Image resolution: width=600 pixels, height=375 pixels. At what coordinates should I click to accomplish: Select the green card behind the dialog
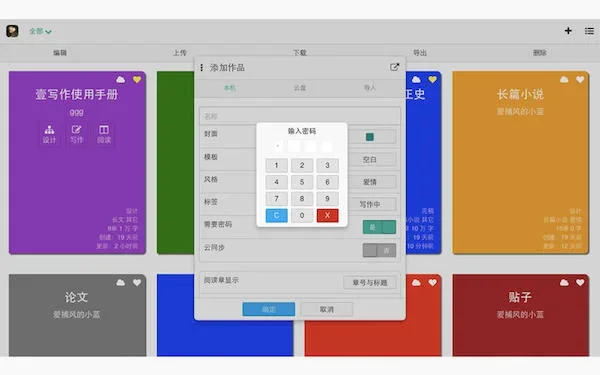(175, 163)
